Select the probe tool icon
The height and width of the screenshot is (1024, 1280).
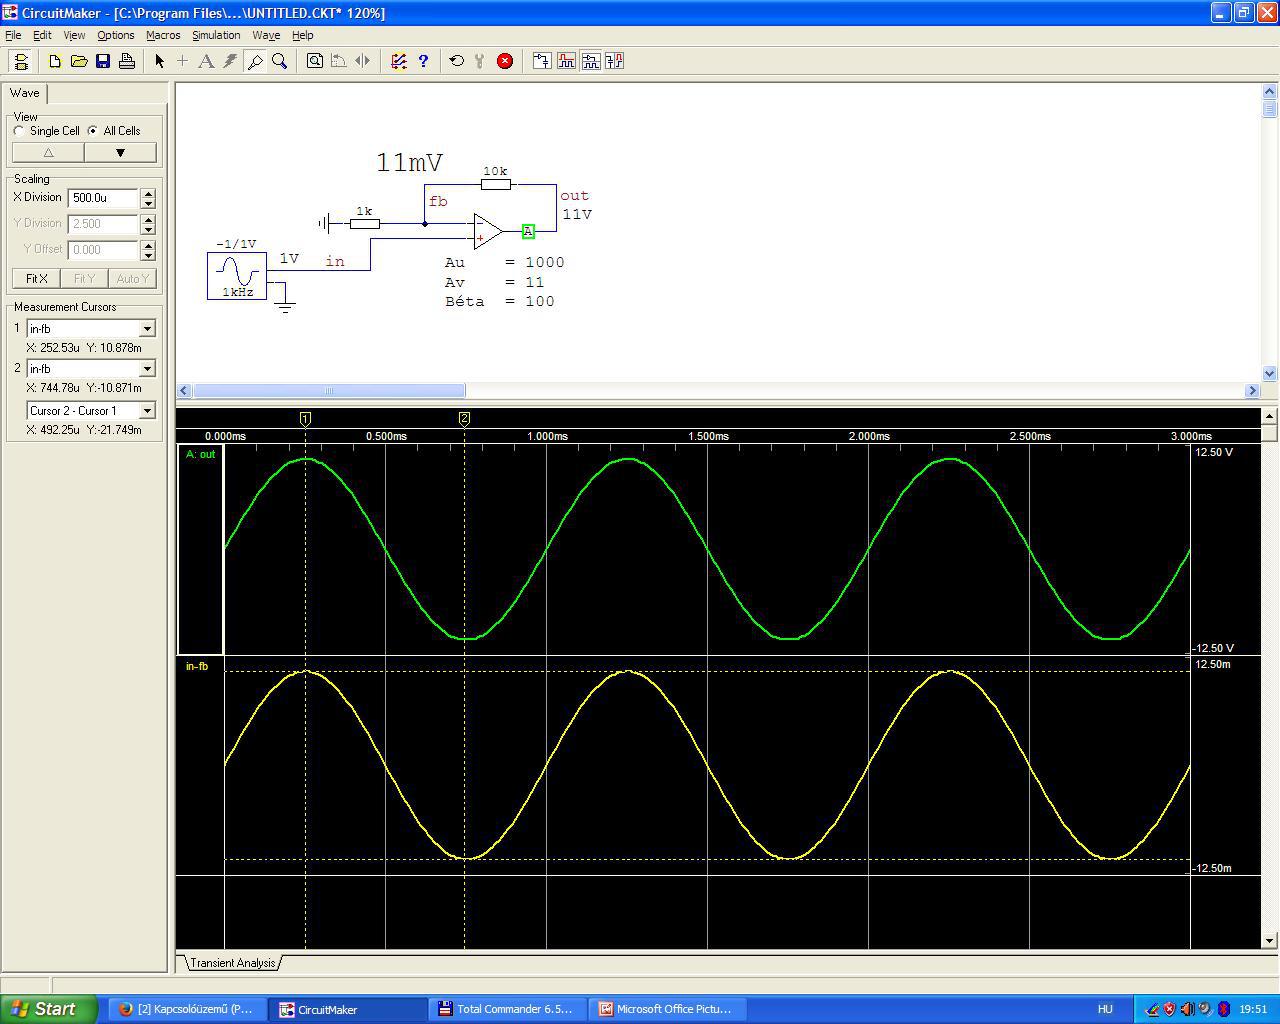click(x=255, y=61)
